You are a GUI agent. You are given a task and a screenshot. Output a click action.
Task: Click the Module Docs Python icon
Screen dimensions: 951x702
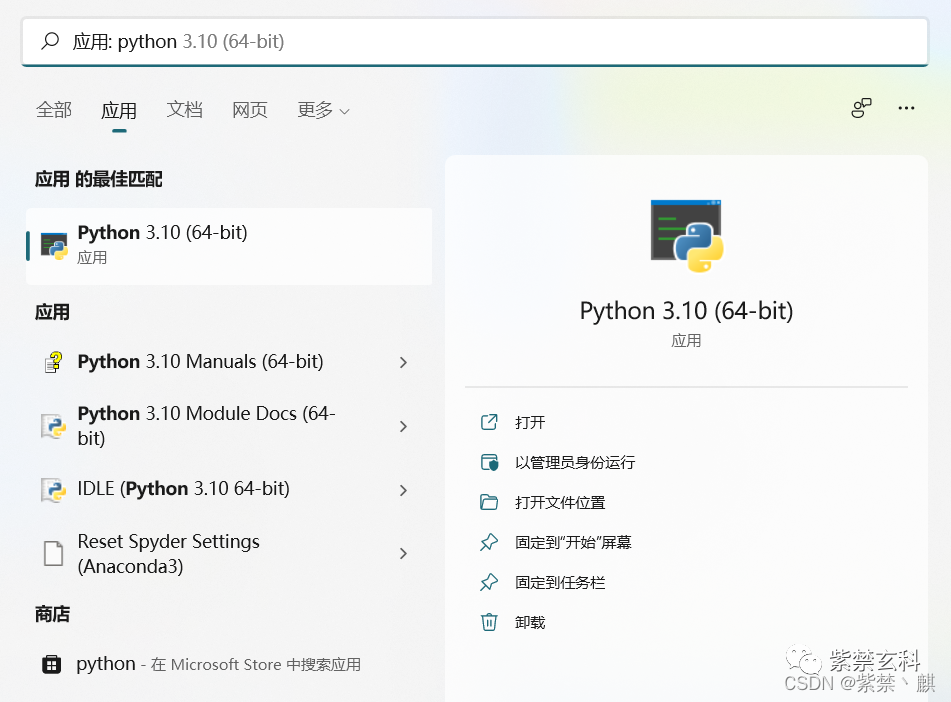pos(53,426)
